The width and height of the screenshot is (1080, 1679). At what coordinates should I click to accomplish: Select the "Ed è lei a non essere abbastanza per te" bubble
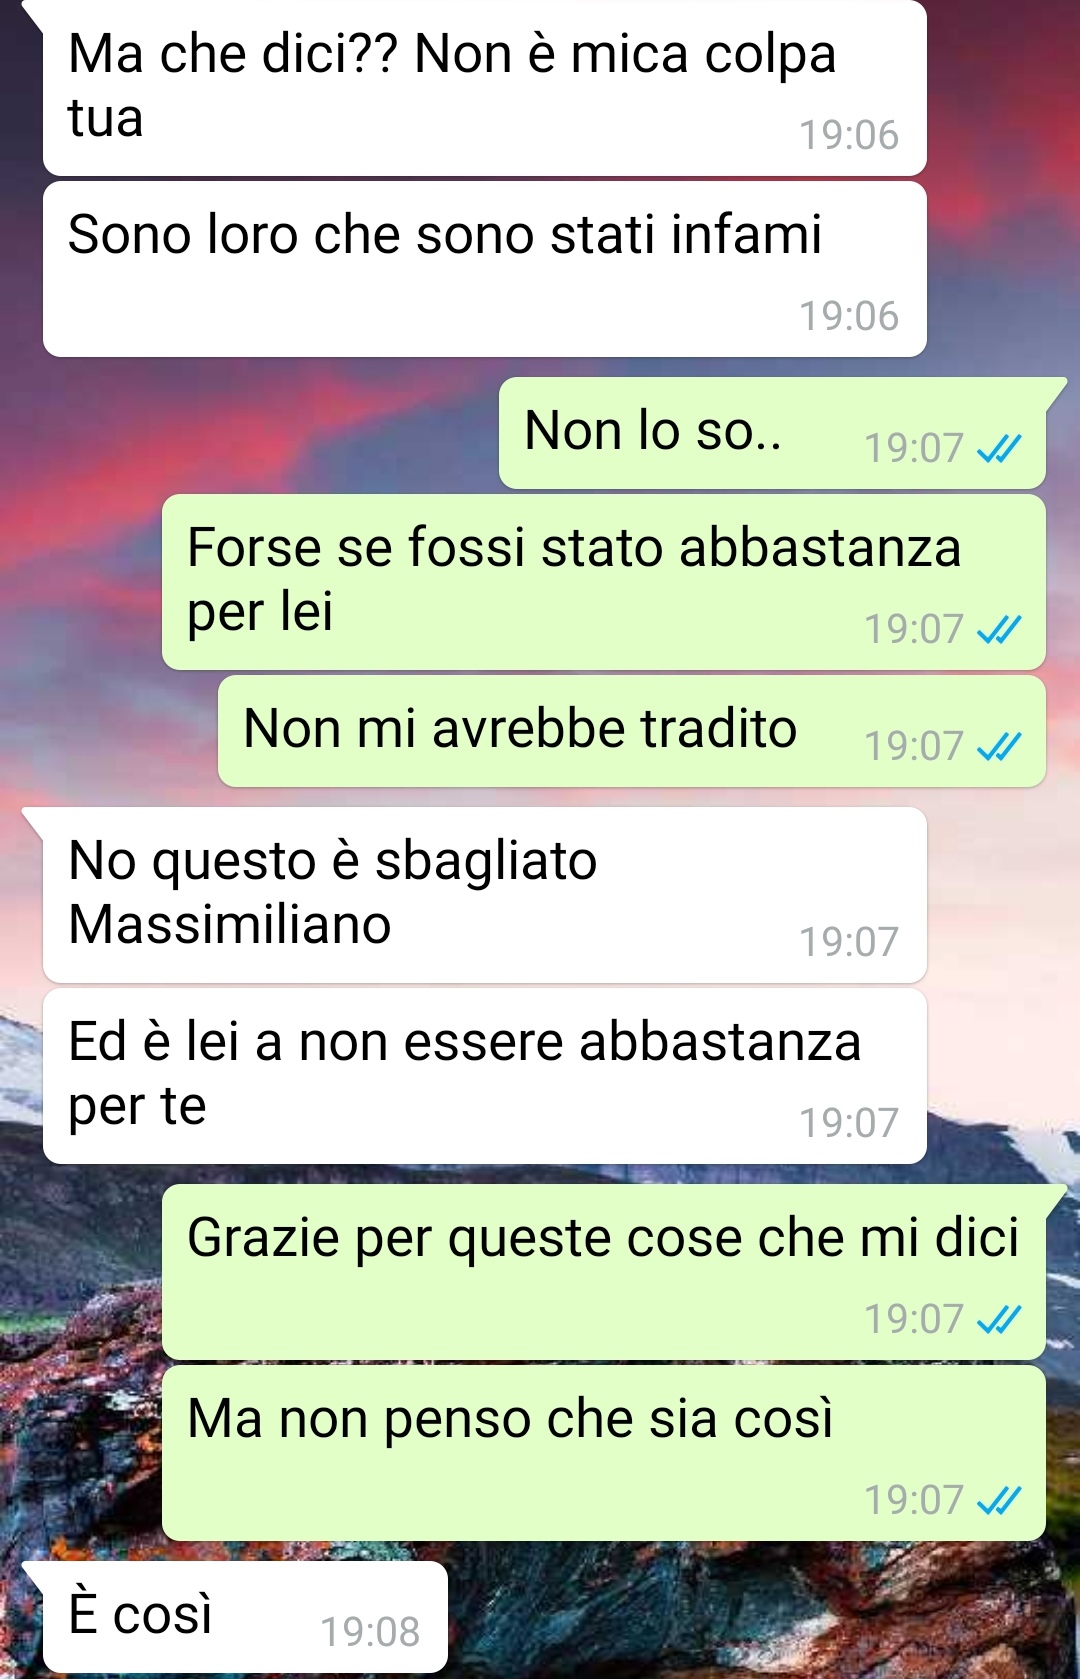coord(484,1076)
